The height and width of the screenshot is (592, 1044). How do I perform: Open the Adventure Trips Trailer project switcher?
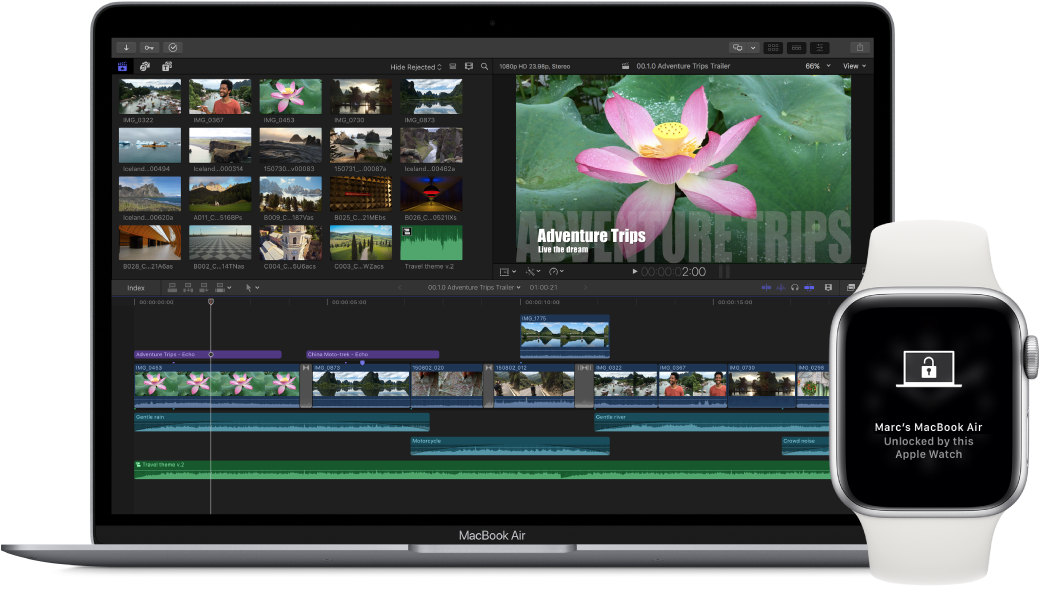(478, 288)
